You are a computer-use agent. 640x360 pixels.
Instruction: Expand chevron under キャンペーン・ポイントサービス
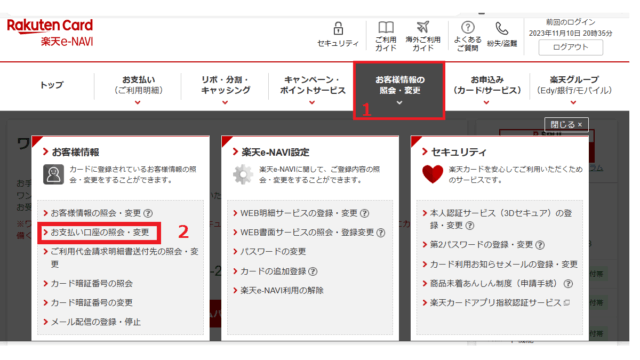[312, 102]
